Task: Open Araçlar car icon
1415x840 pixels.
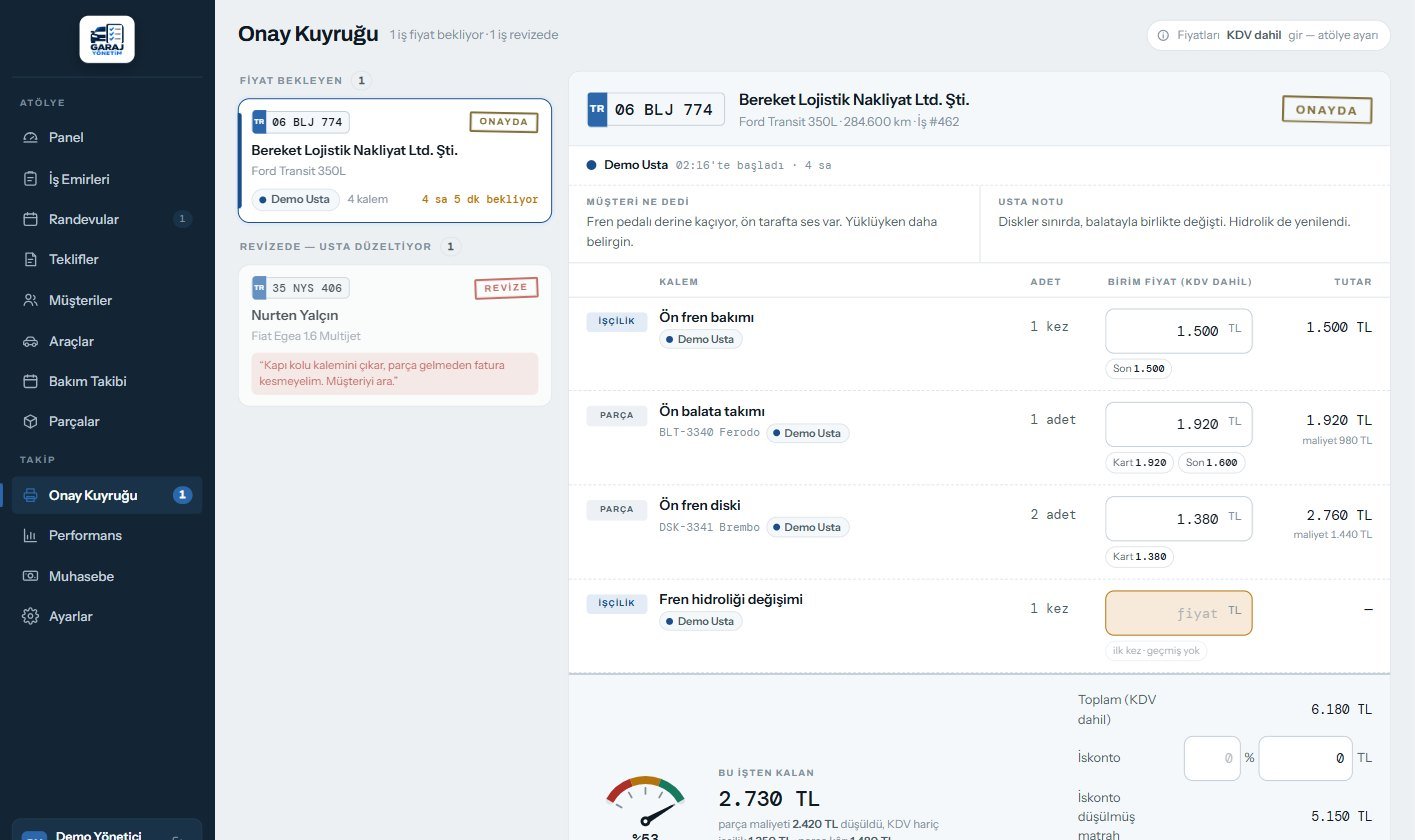Action: tap(30, 341)
